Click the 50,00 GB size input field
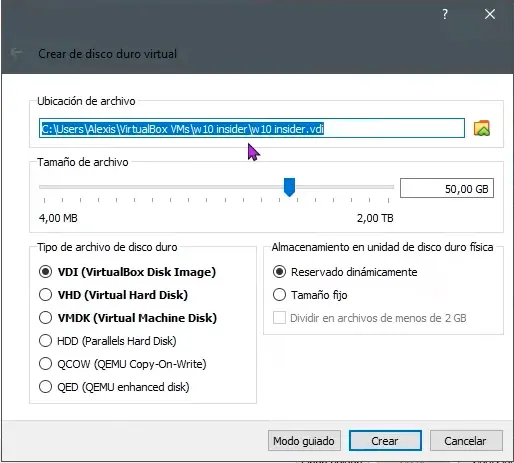Viewport: 514px width, 463px height. point(447,188)
